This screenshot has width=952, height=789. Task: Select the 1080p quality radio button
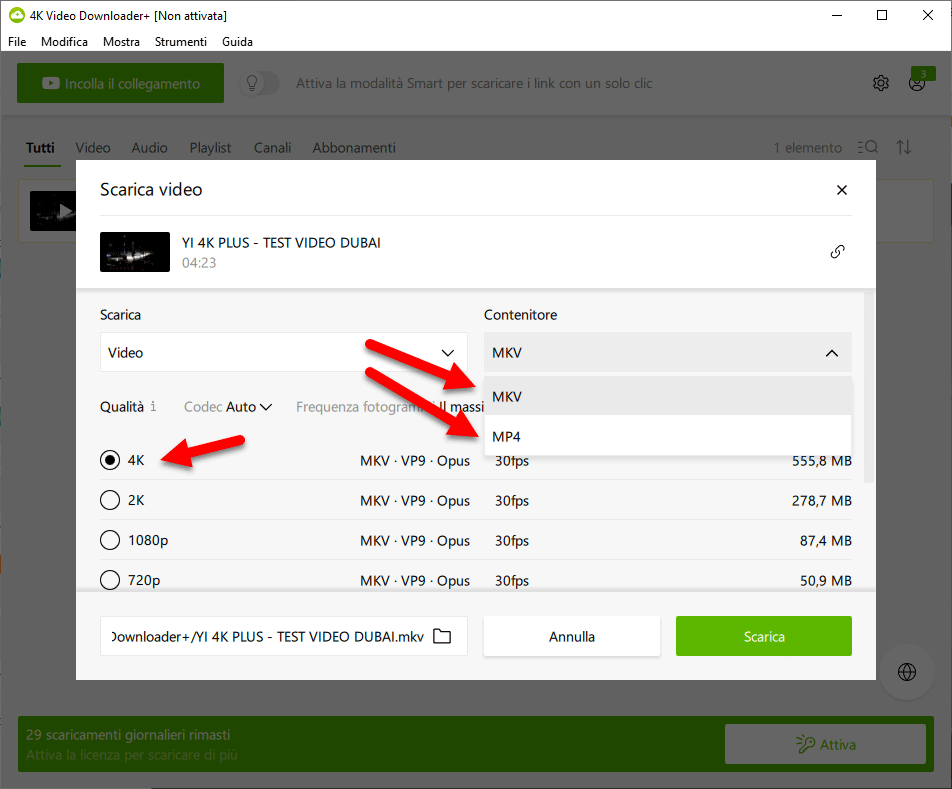click(x=110, y=540)
